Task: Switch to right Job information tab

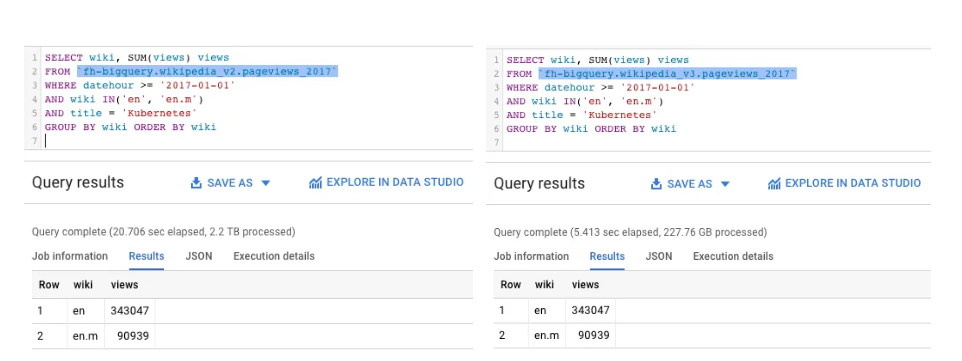Action: tap(531, 256)
